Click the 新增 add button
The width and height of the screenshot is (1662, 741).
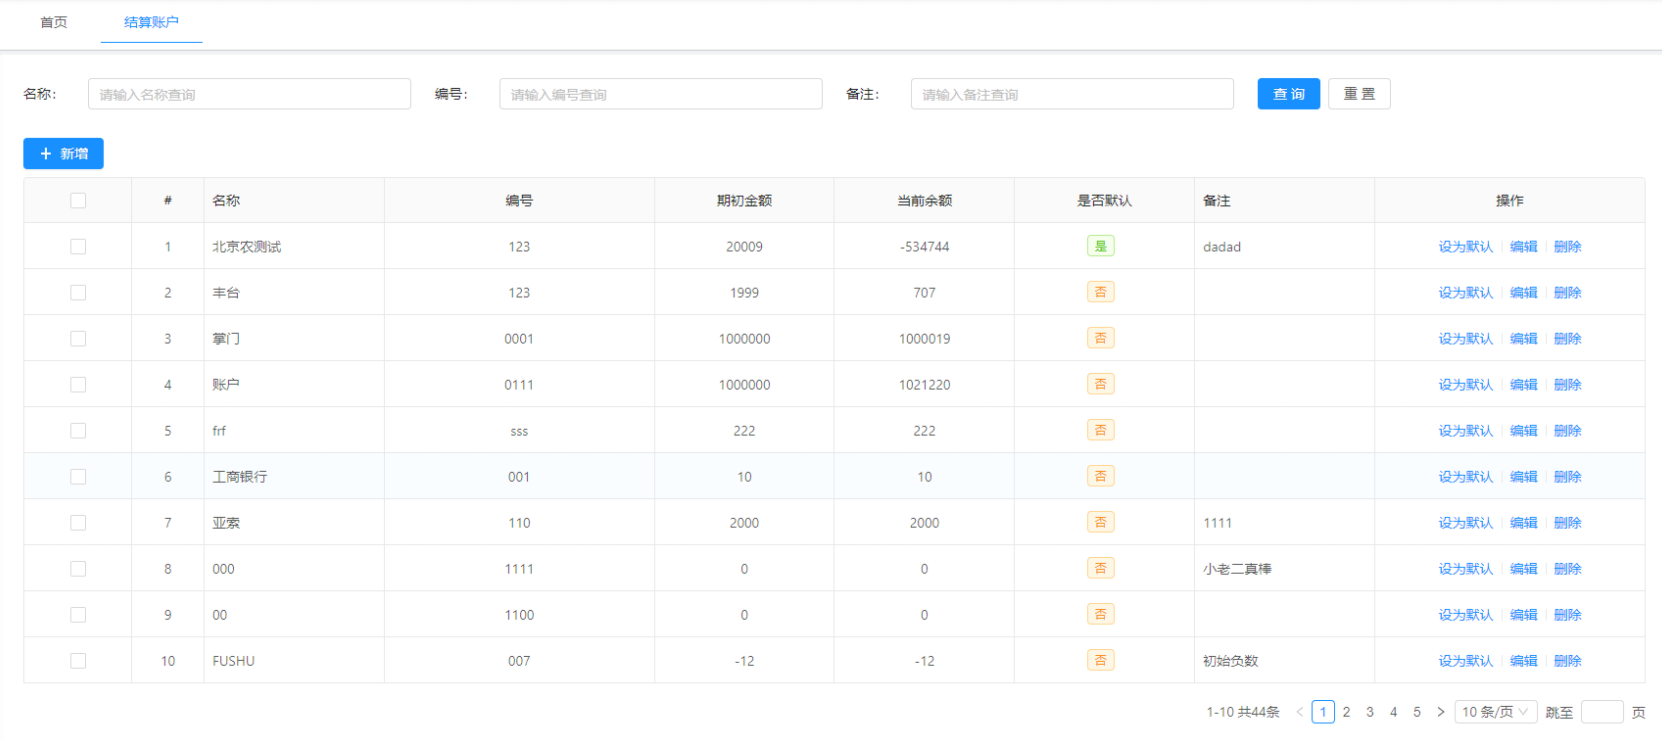(x=64, y=153)
